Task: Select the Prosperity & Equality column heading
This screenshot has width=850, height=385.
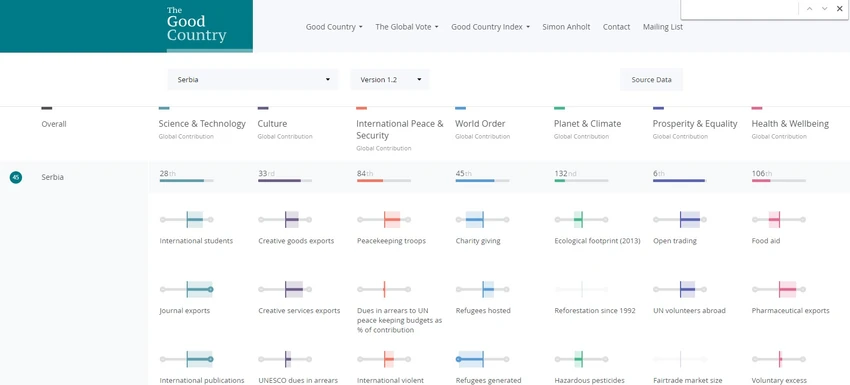Action: pos(694,124)
